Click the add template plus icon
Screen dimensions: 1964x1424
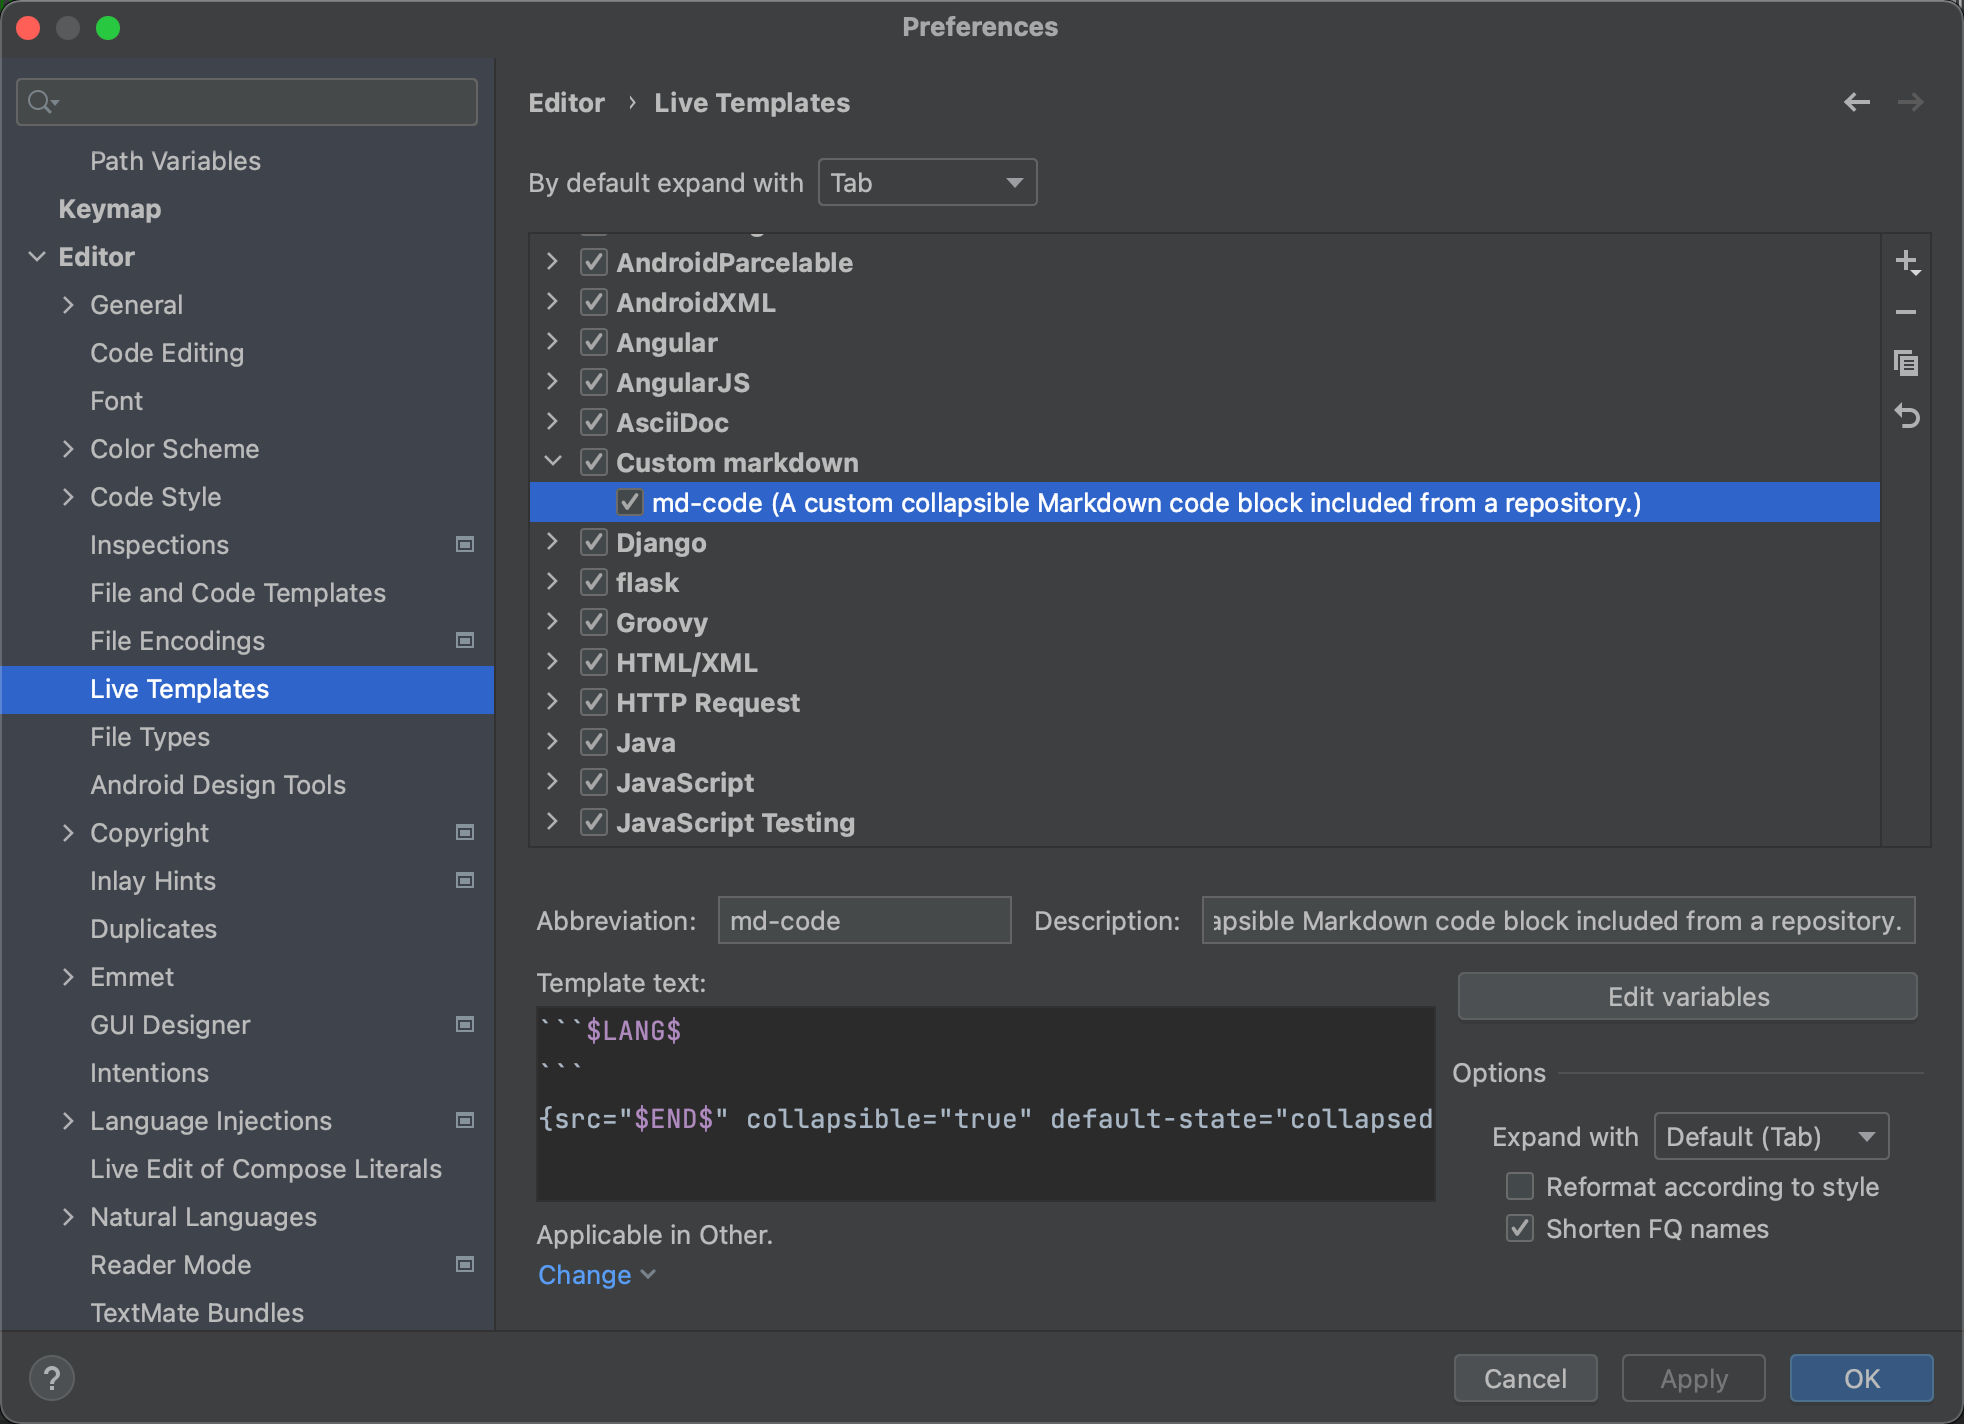point(1906,262)
